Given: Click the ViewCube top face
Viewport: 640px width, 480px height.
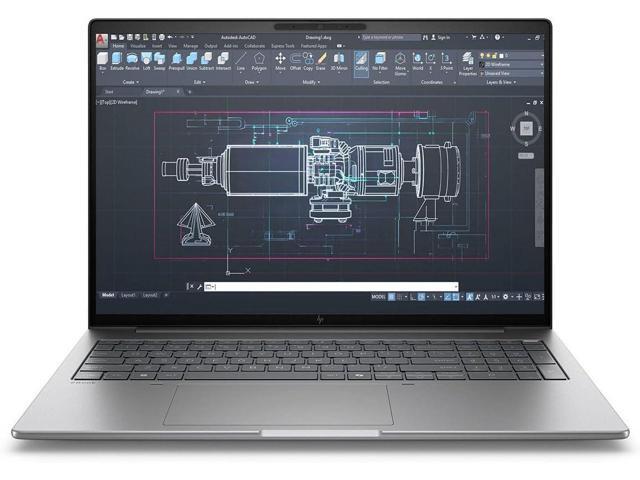Looking at the screenshot, I should tap(524, 128).
